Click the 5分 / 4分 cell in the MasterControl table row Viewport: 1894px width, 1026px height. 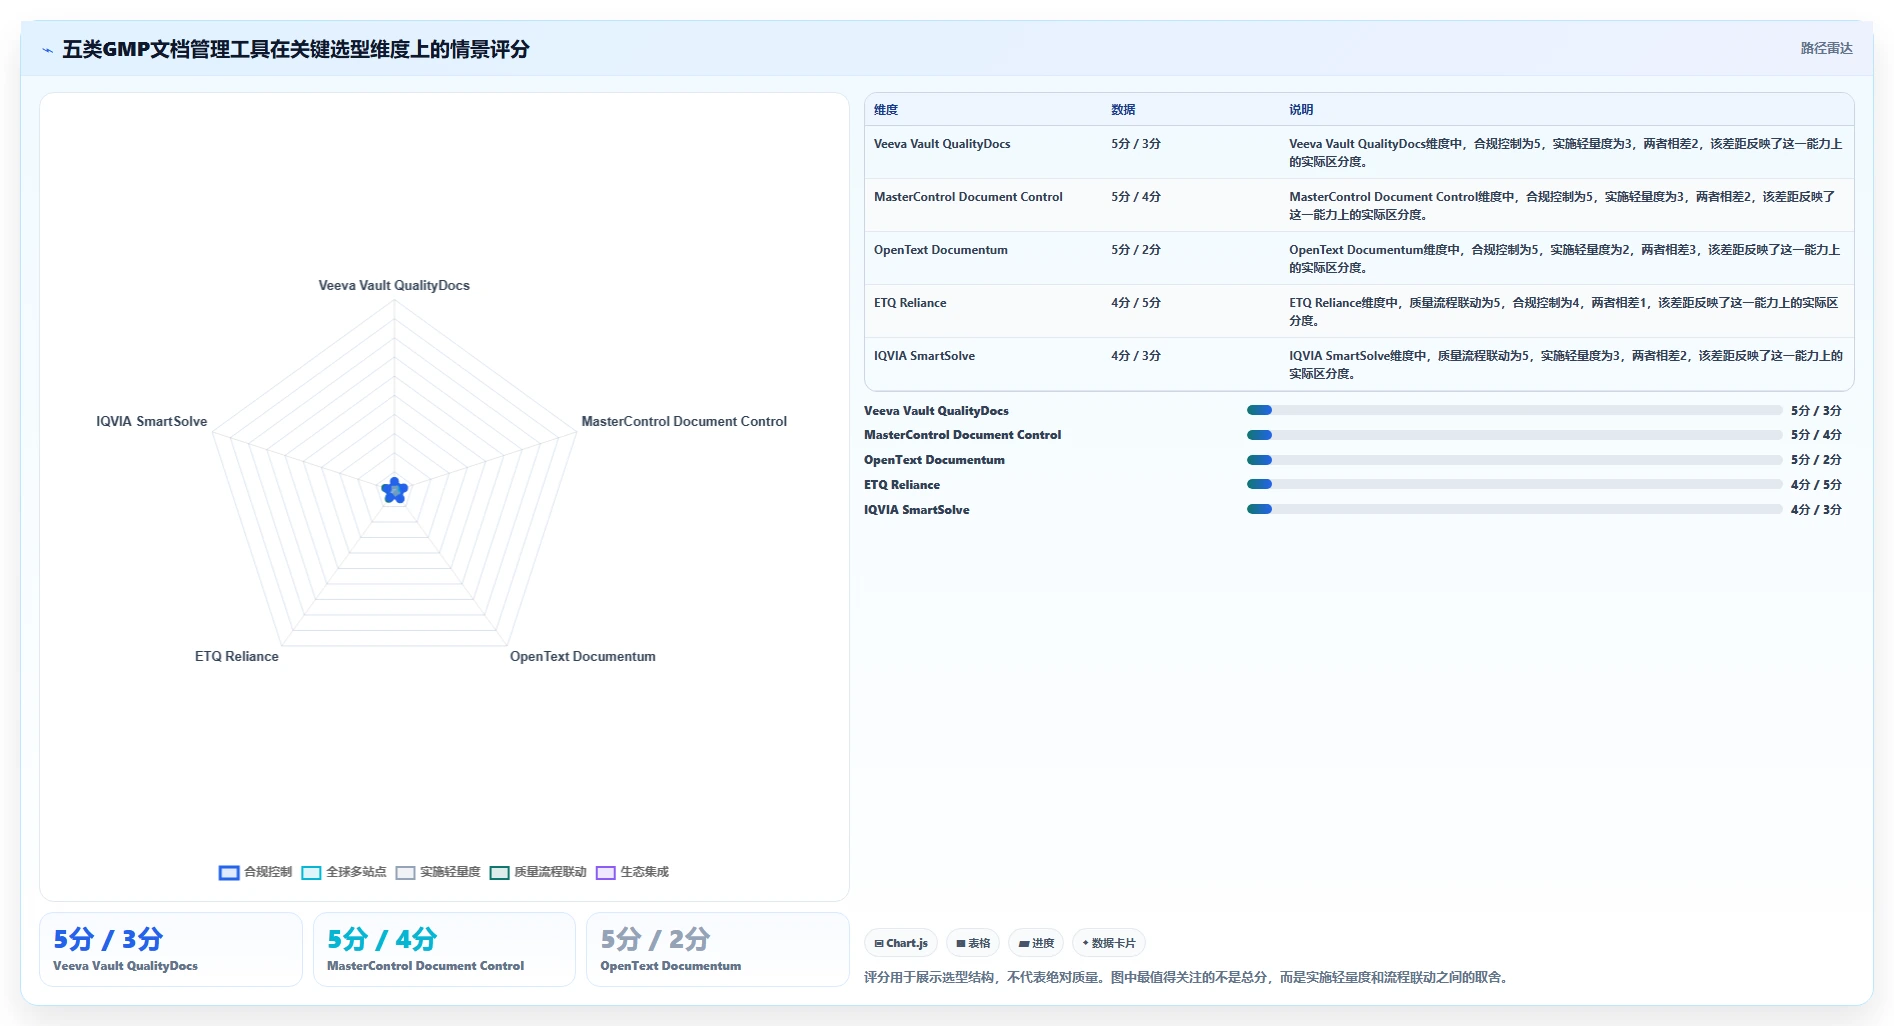pos(1136,197)
